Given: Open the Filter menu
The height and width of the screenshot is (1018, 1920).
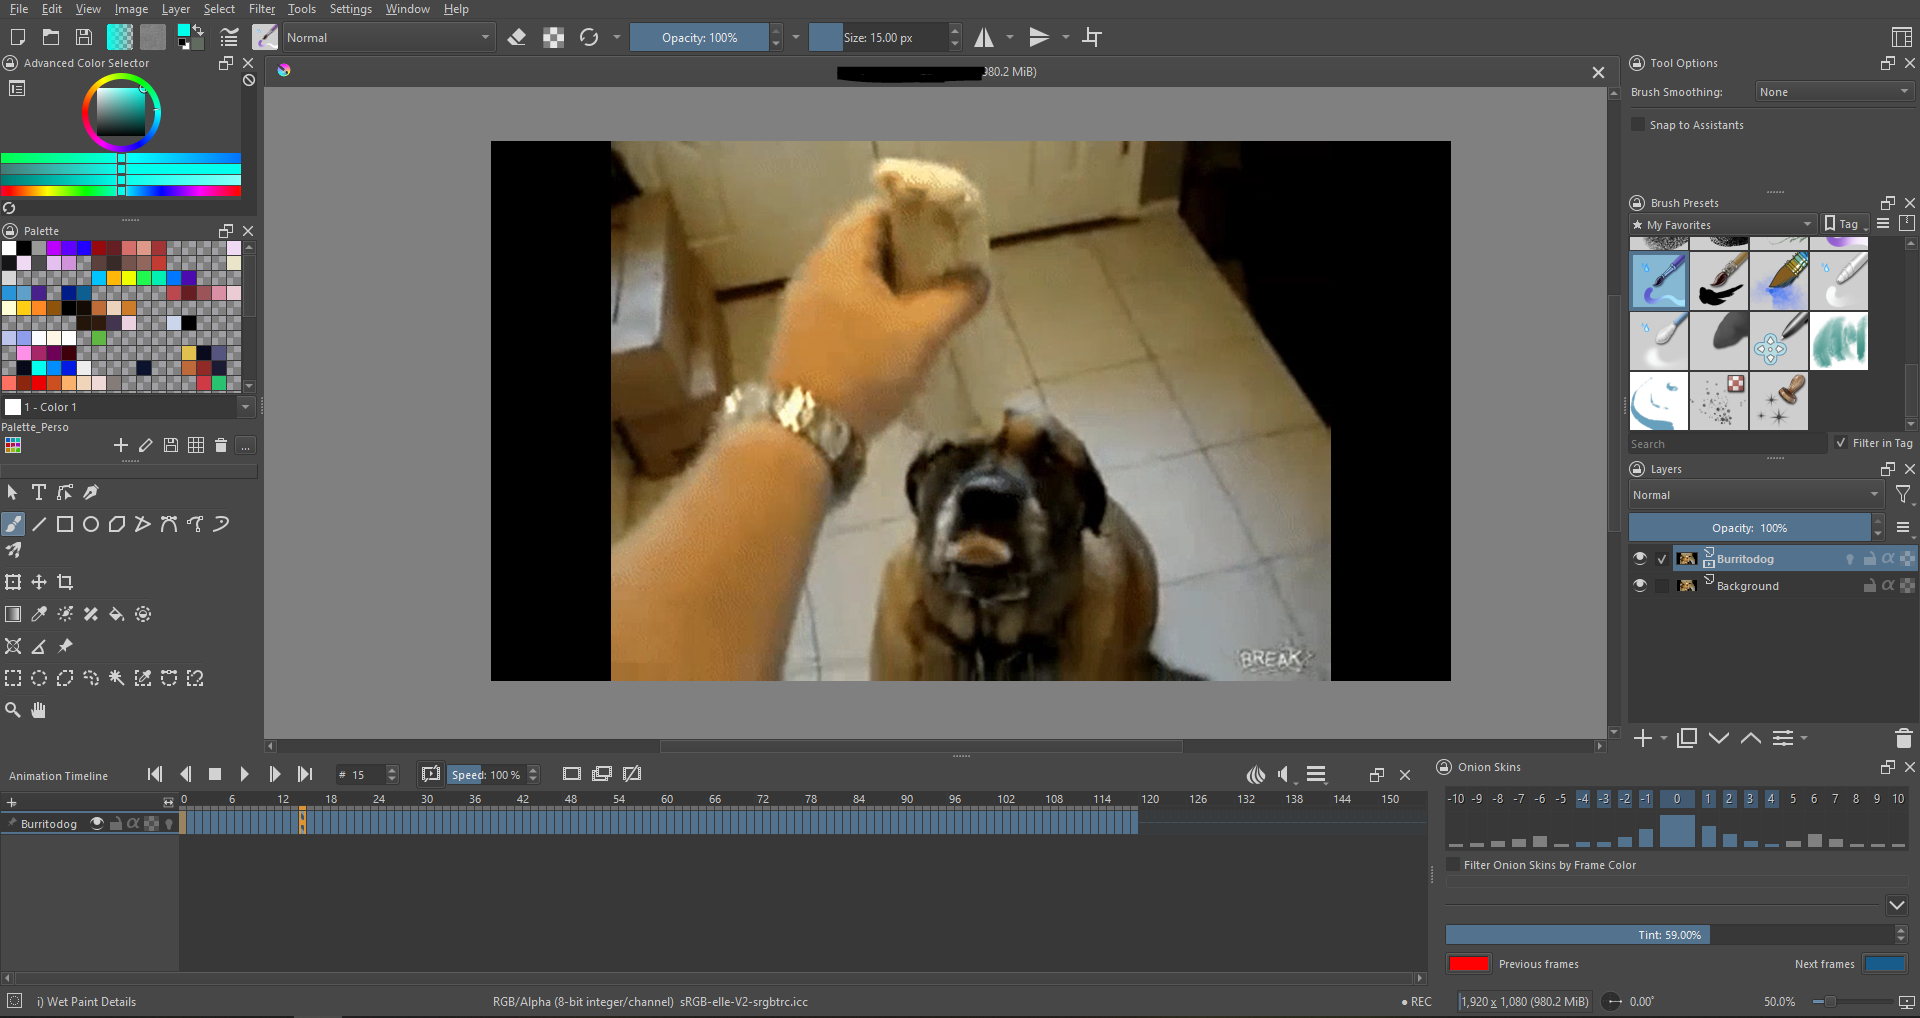Looking at the screenshot, I should click(261, 9).
